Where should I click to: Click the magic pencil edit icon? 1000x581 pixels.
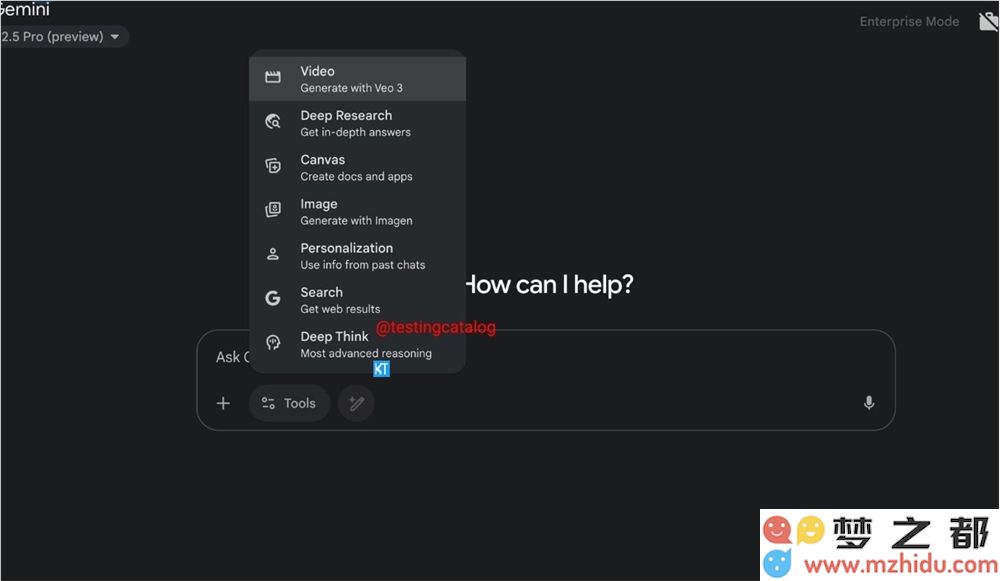pyautogui.click(x=357, y=403)
